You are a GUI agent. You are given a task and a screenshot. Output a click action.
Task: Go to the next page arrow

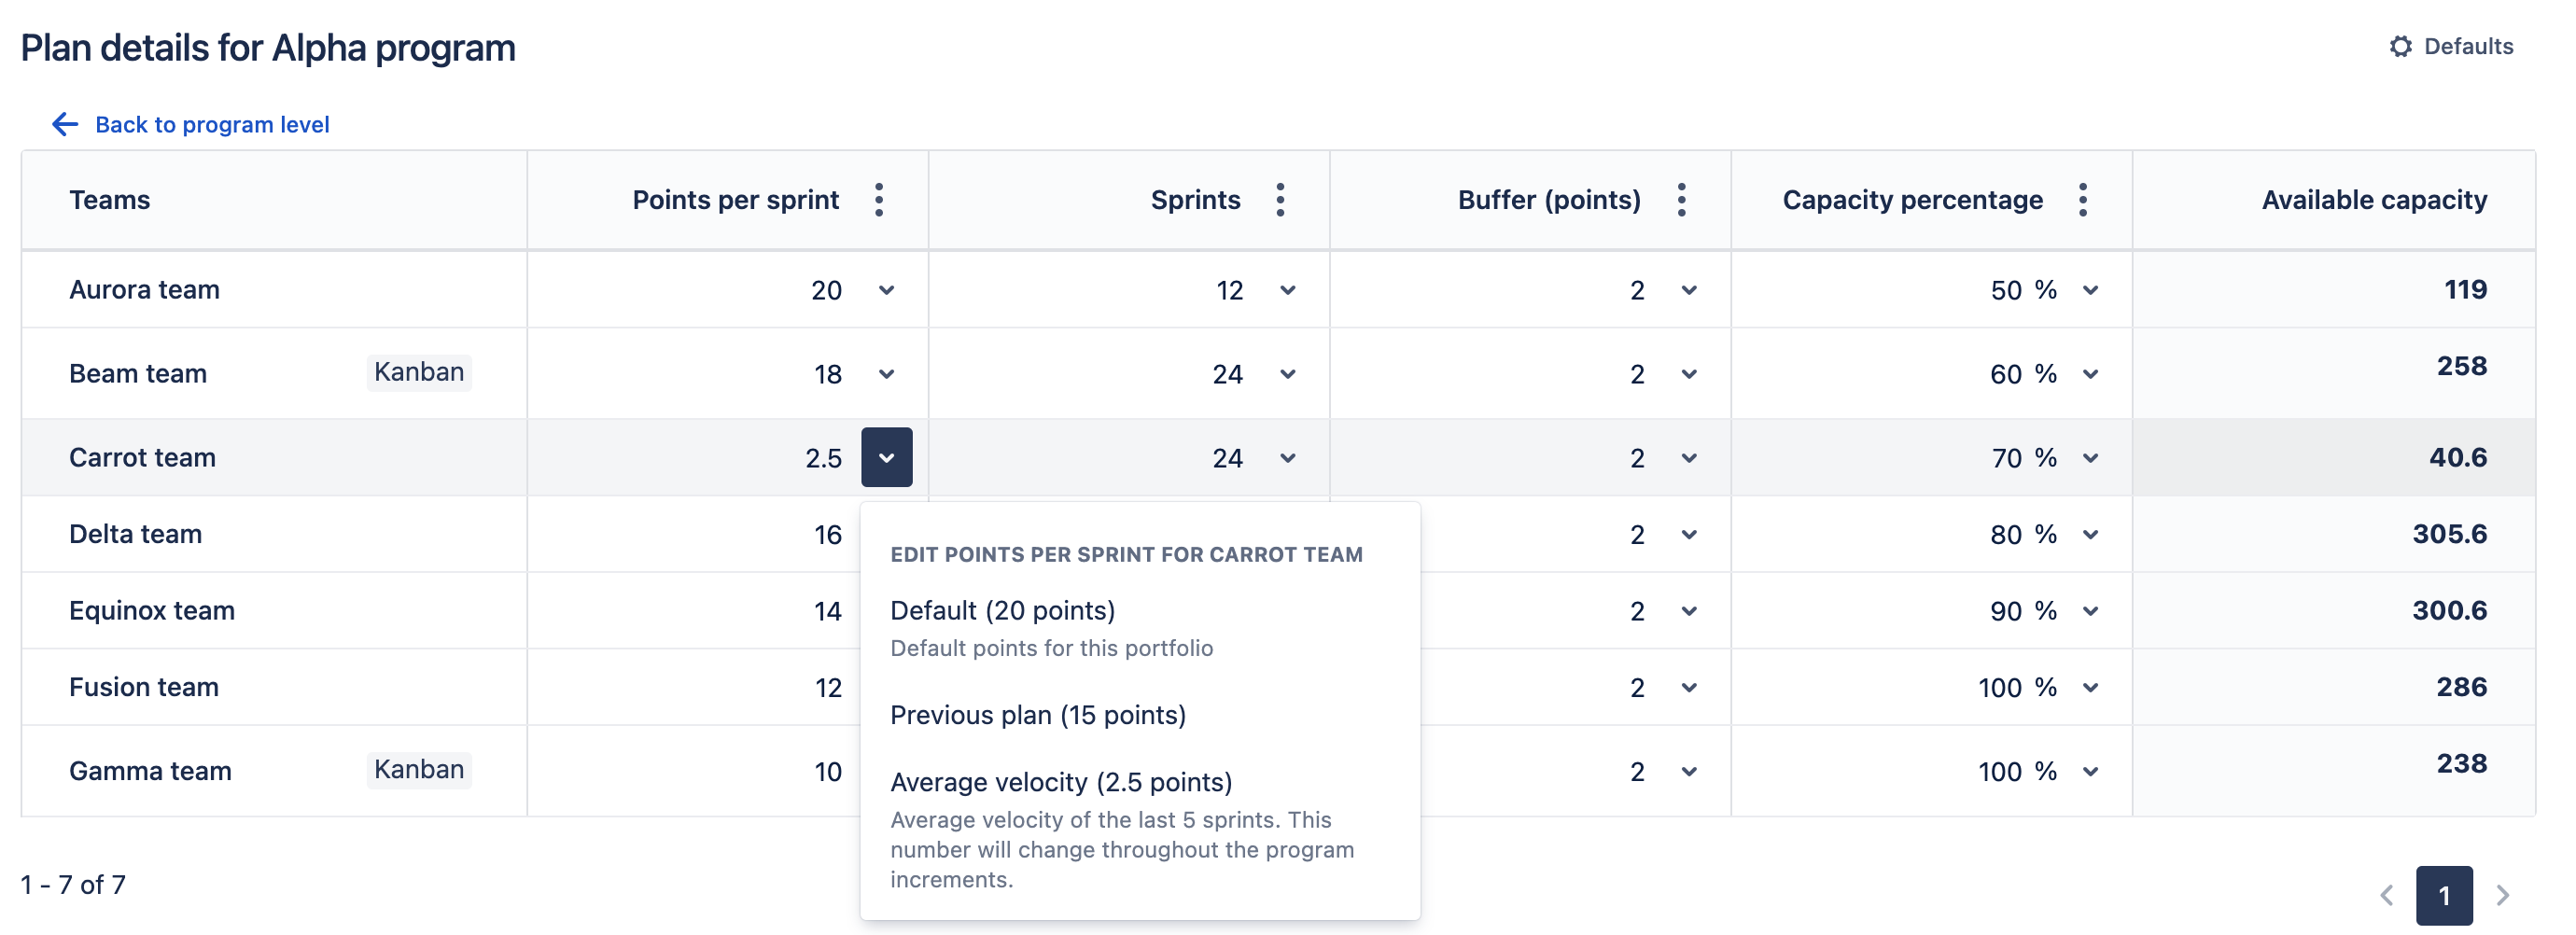tap(2502, 895)
